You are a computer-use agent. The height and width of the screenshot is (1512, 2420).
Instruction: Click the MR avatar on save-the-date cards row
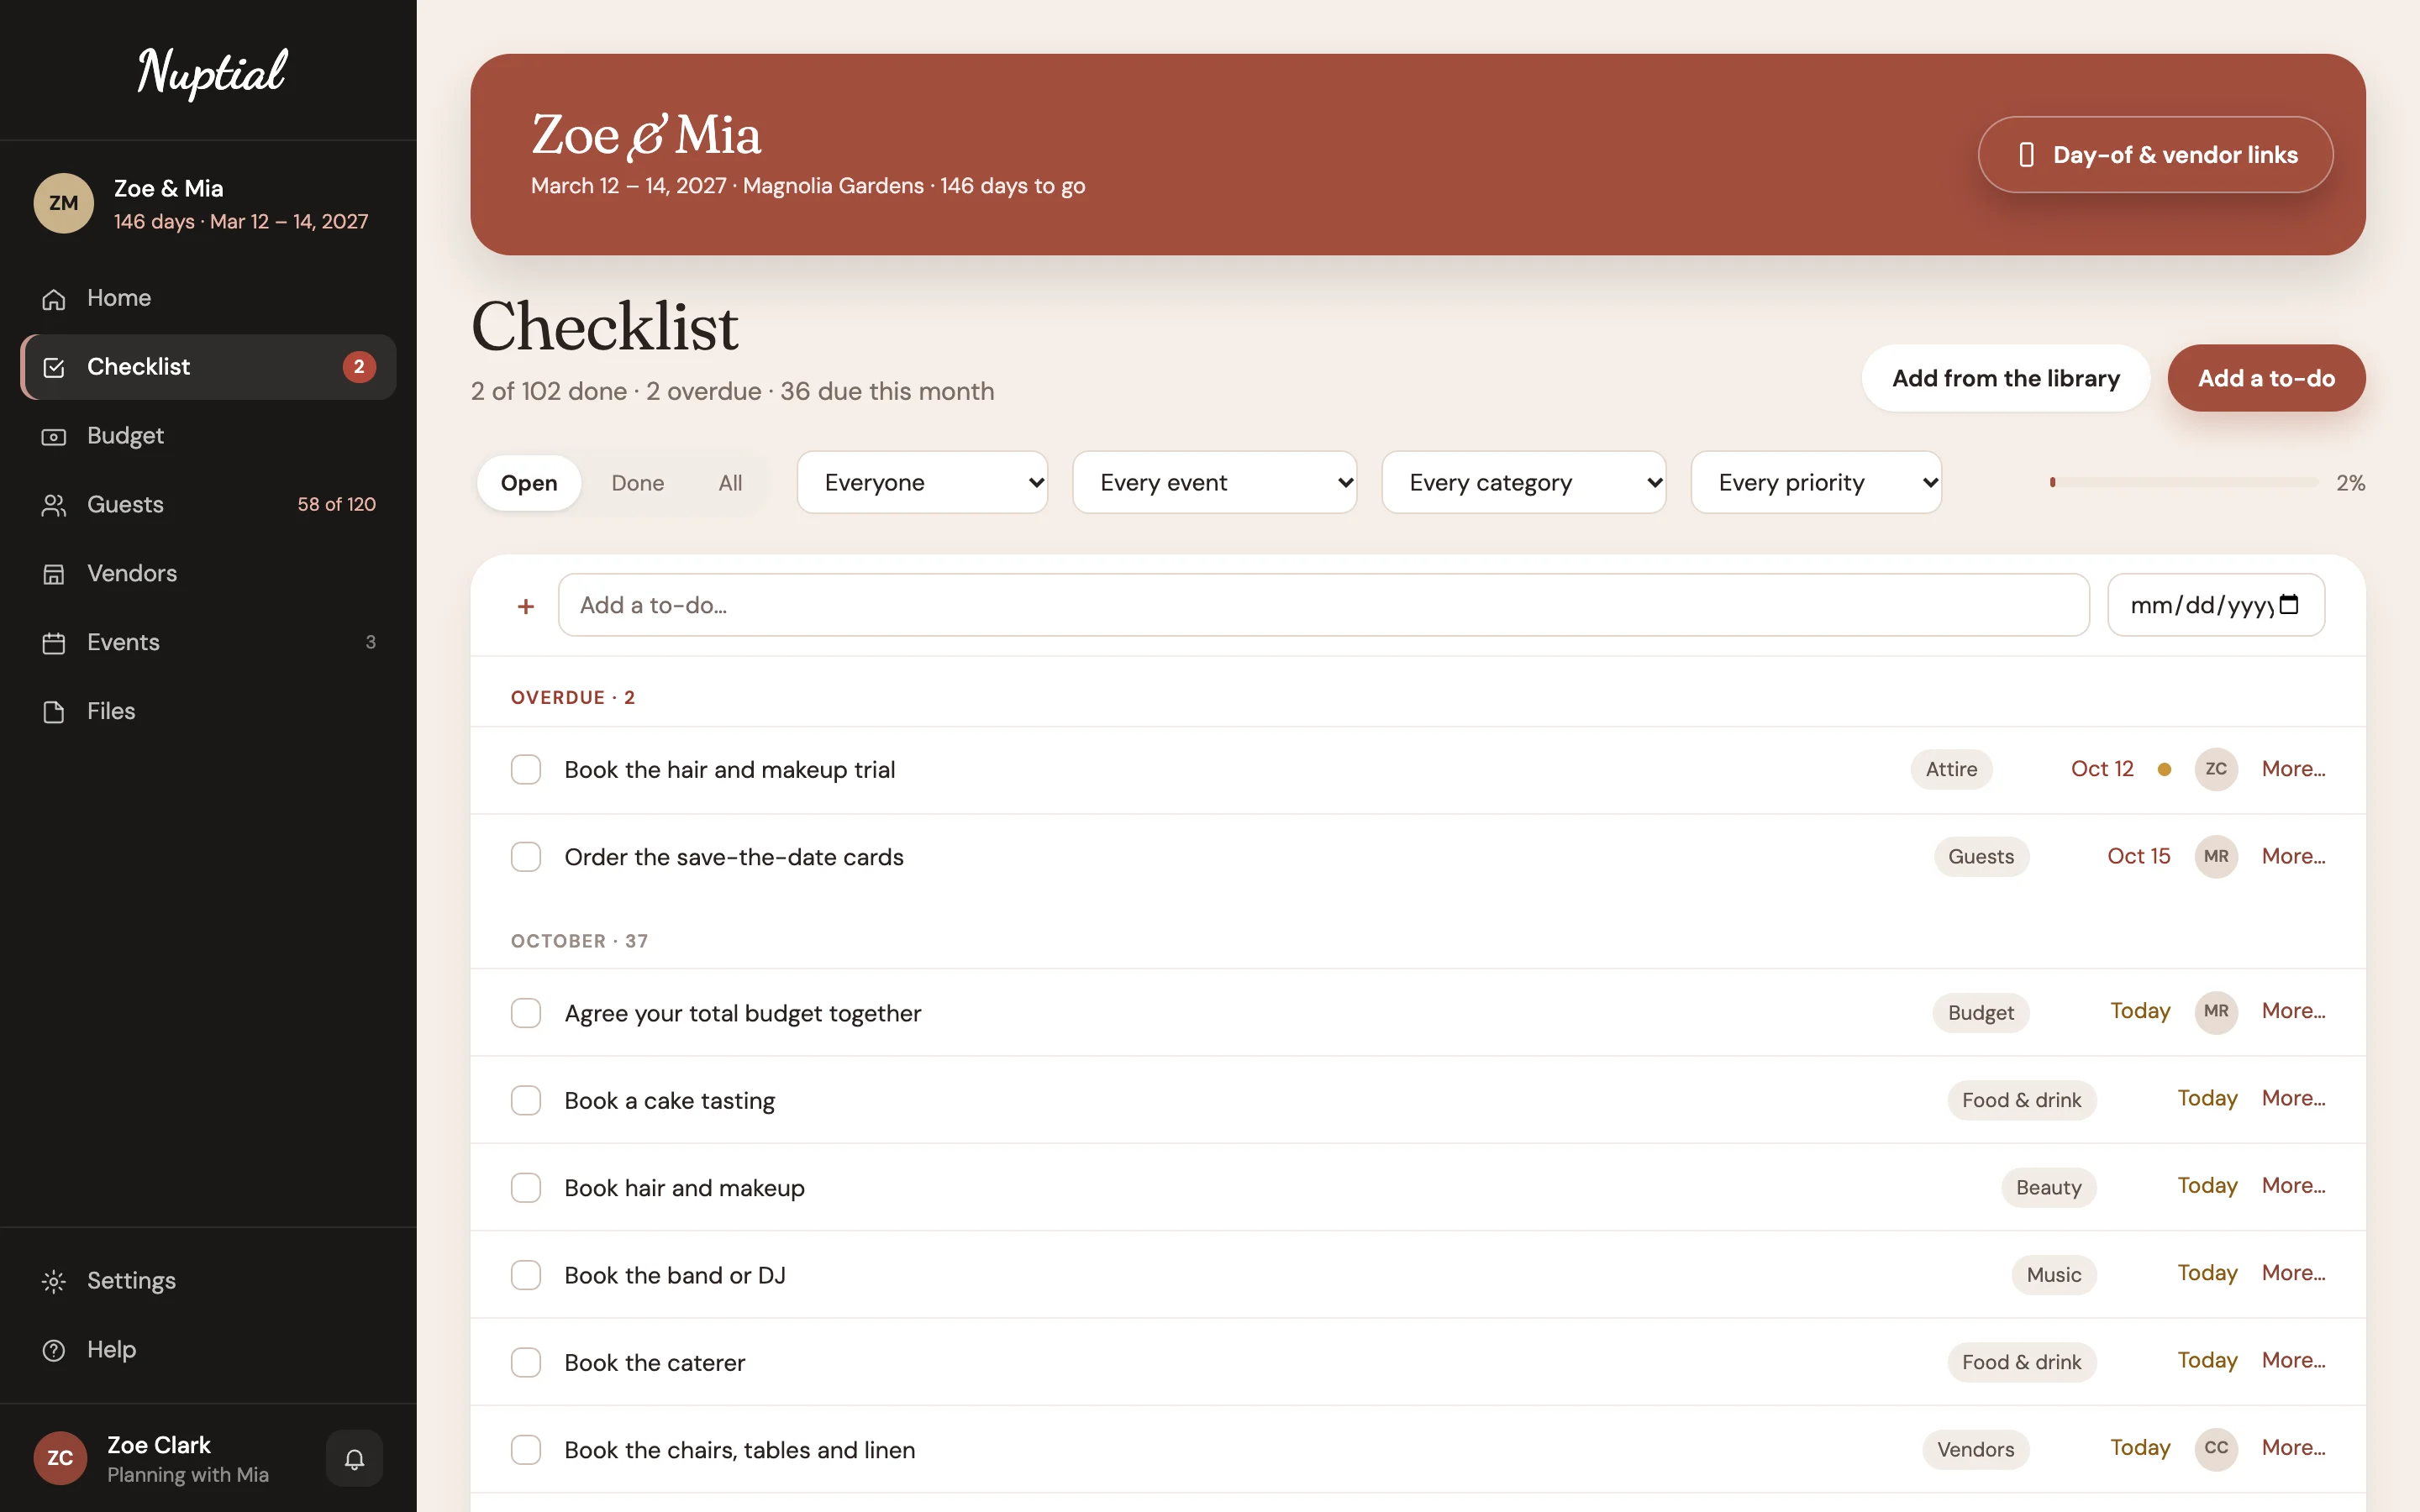[x=2216, y=856]
